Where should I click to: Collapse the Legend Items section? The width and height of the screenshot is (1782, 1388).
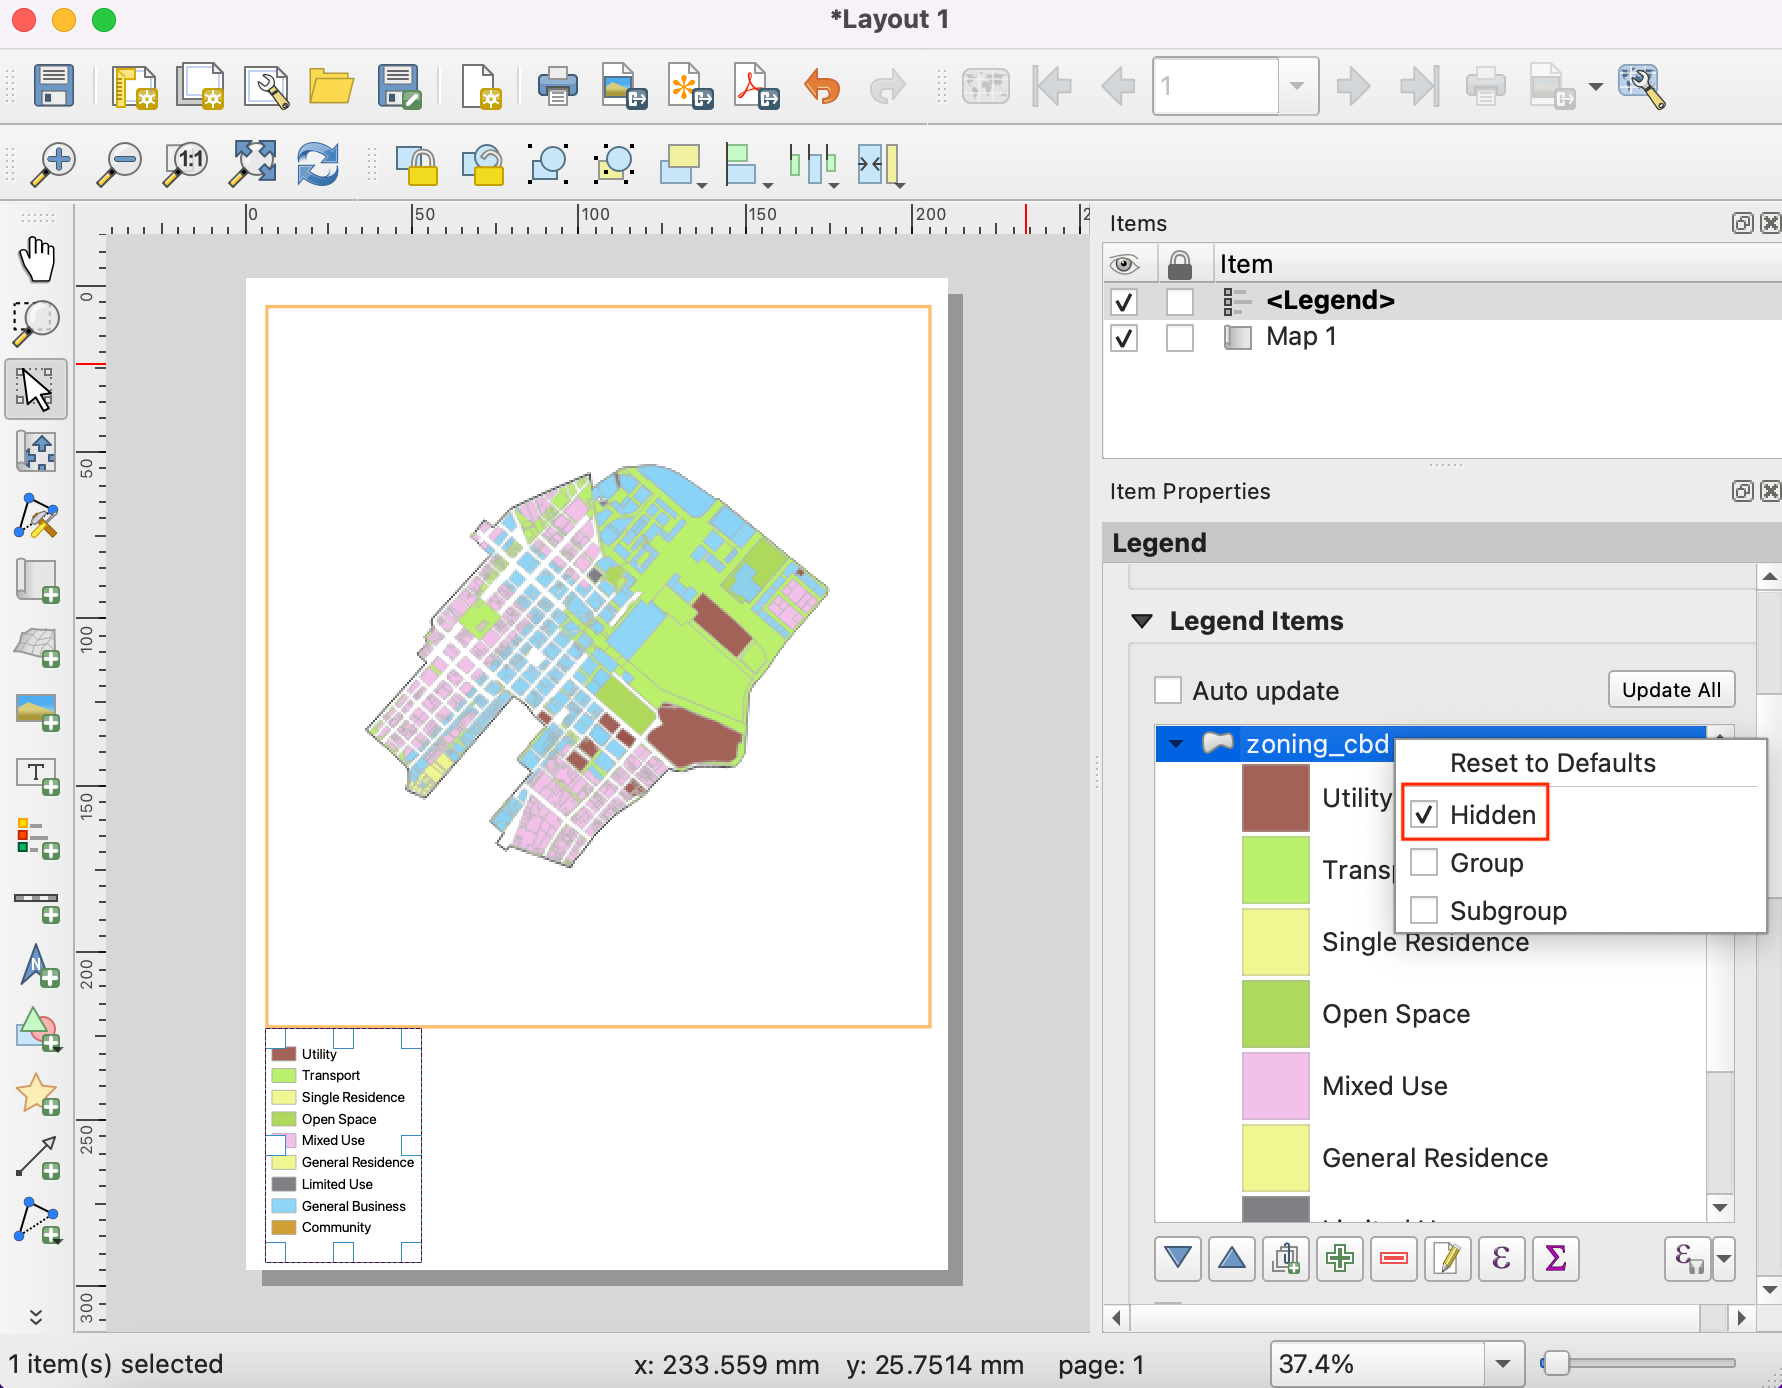(x=1142, y=621)
